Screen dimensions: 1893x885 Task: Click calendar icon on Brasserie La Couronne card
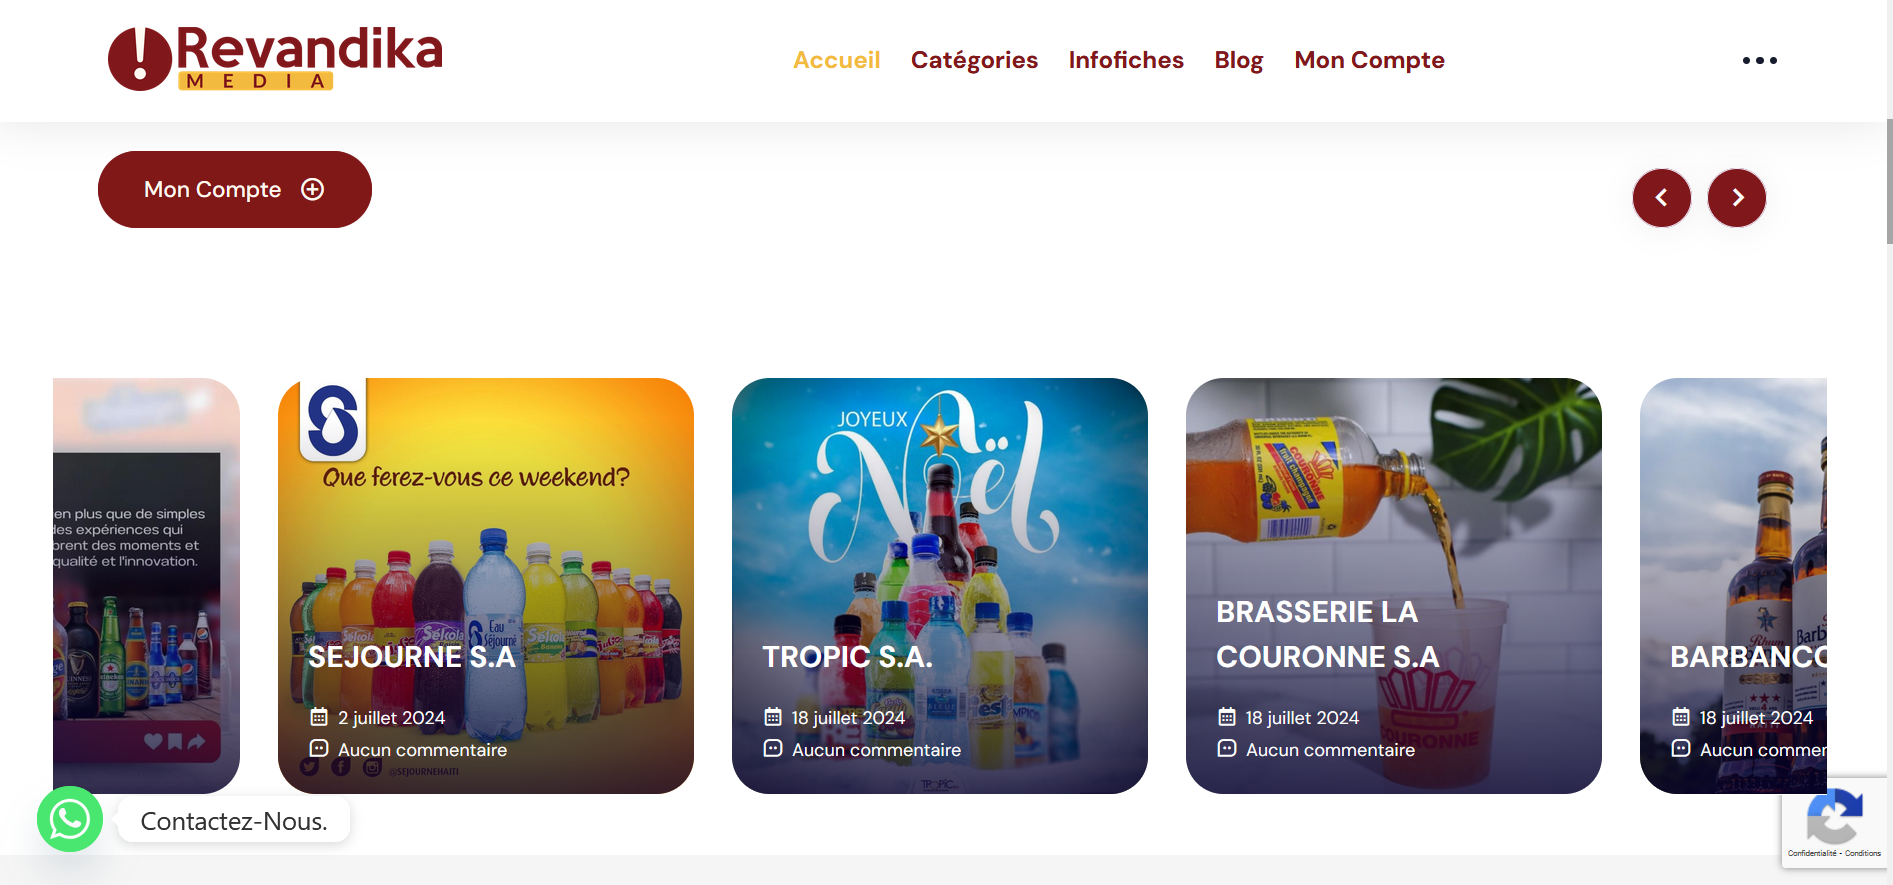[1227, 717]
